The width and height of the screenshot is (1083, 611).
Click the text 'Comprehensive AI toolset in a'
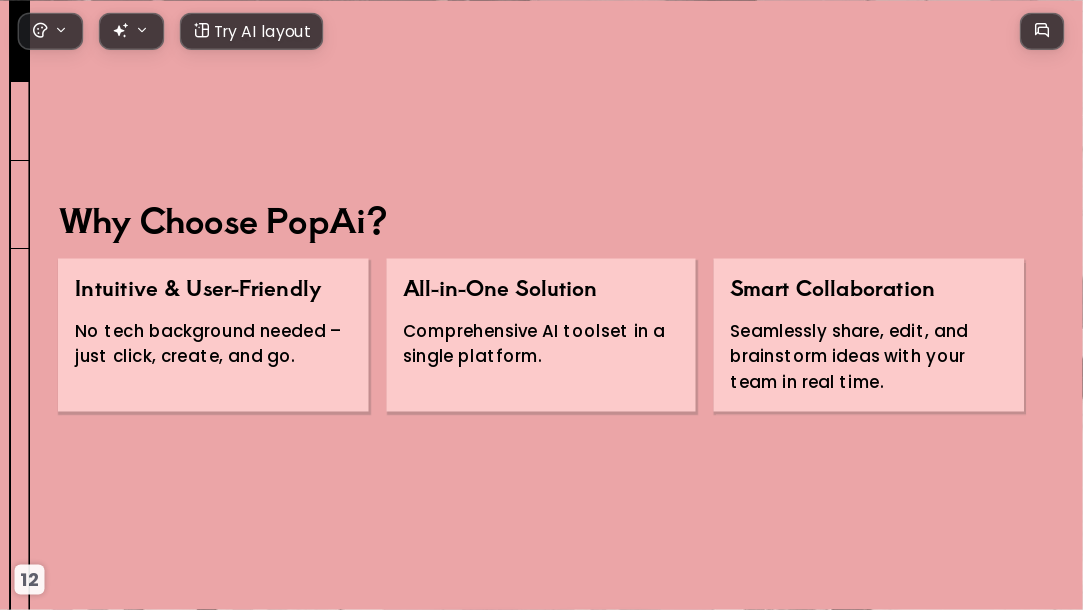point(534,331)
